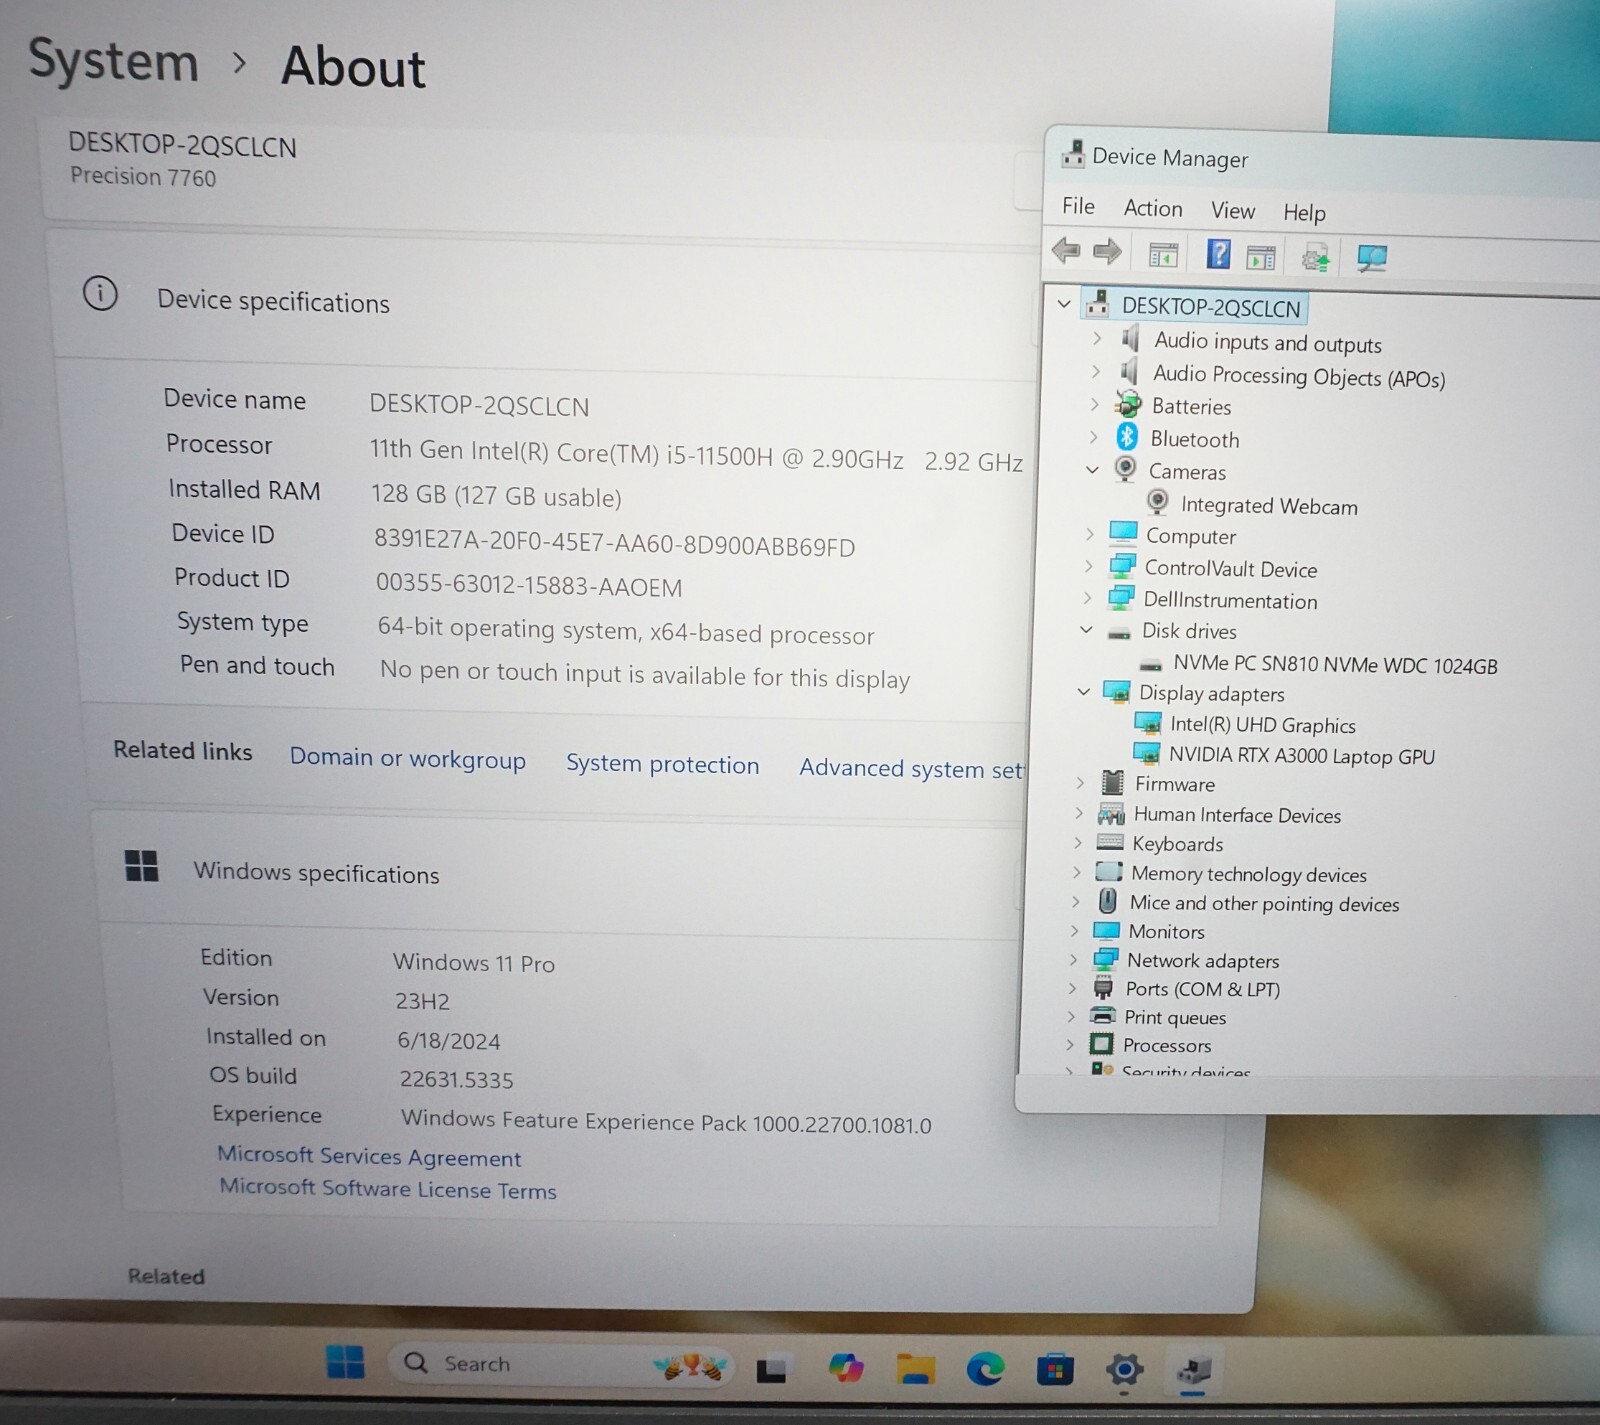Click the Device Manager taskbar icon
Viewport: 1600px width, 1425px height.
pos(1193,1370)
